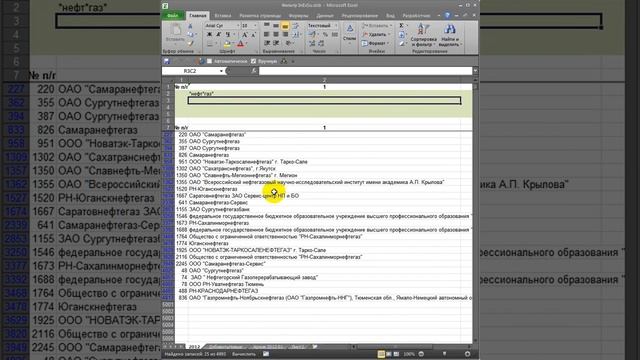Open the Стили styles gallery
This screenshot has width=640, height=360.
(x=350, y=33)
